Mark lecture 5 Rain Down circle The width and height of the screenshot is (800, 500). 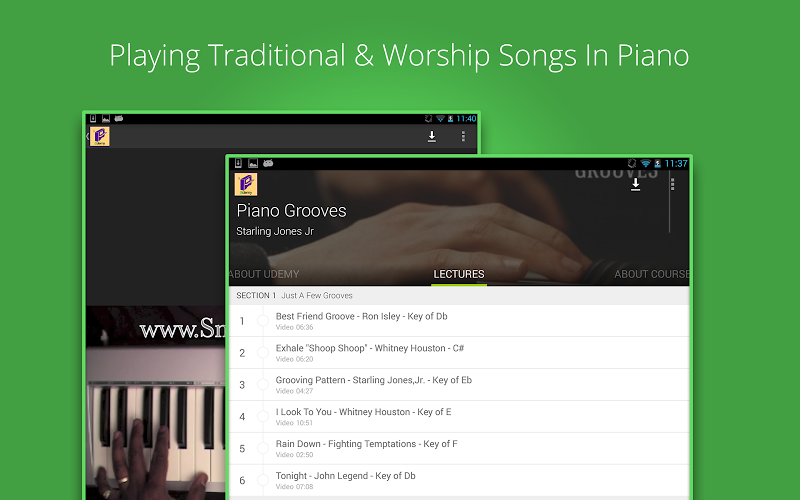pyautogui.click(x=263, y=448)
